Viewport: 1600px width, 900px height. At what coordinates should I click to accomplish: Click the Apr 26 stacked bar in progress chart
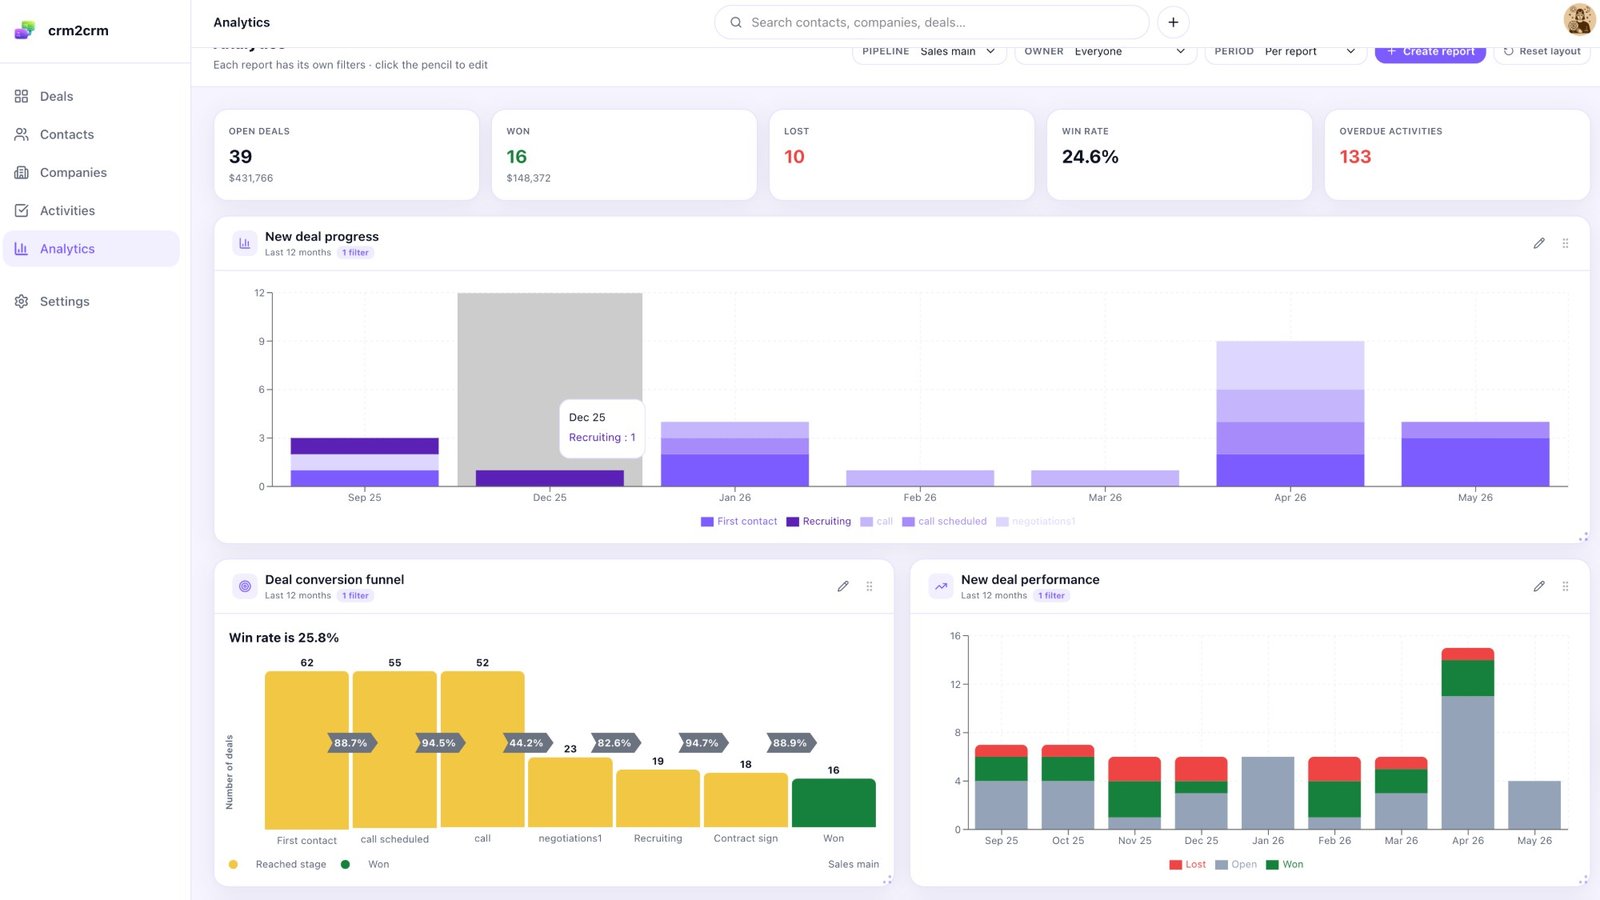pyautogui.click(x=1290, y=414)
